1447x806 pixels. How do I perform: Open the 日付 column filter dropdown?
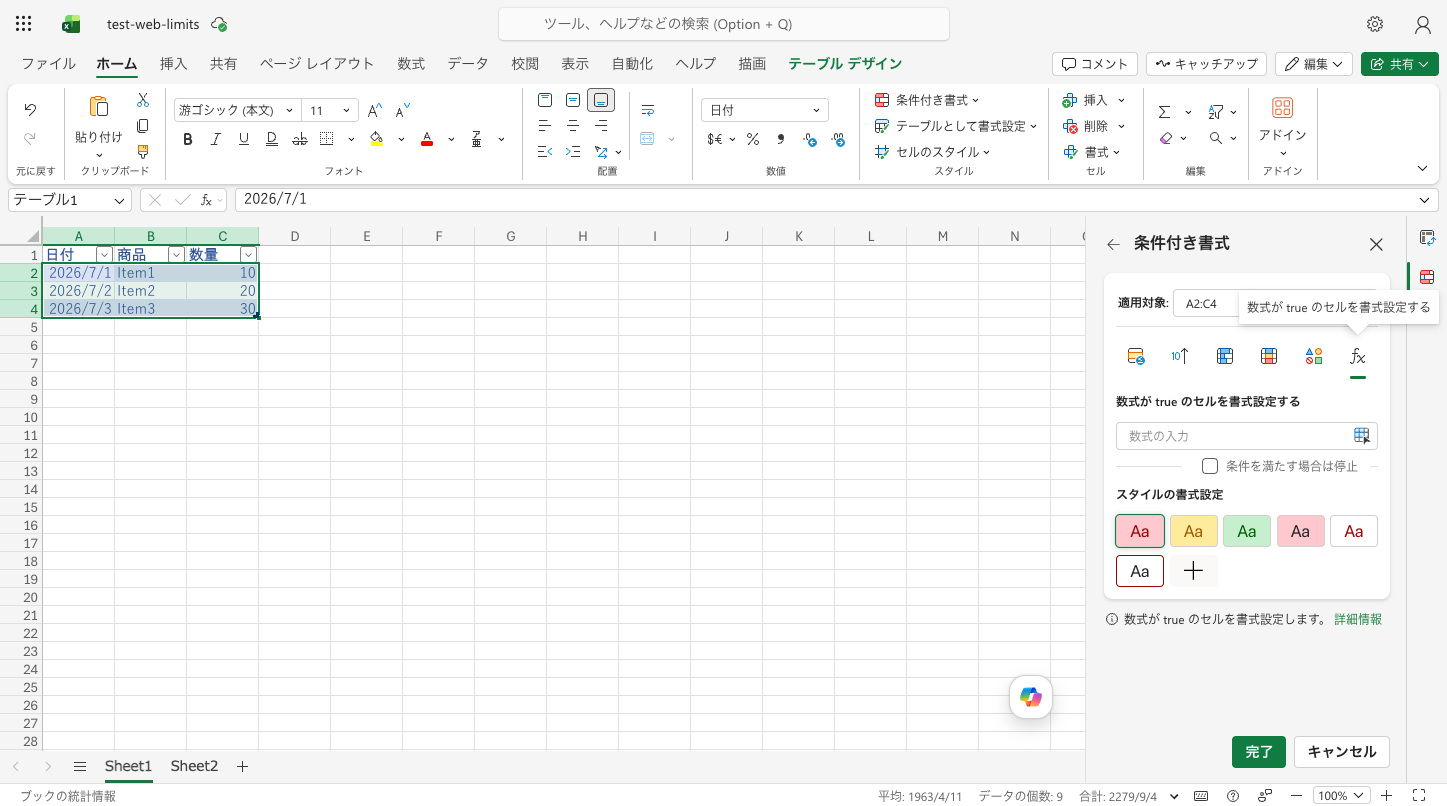(x=103, y=255)
